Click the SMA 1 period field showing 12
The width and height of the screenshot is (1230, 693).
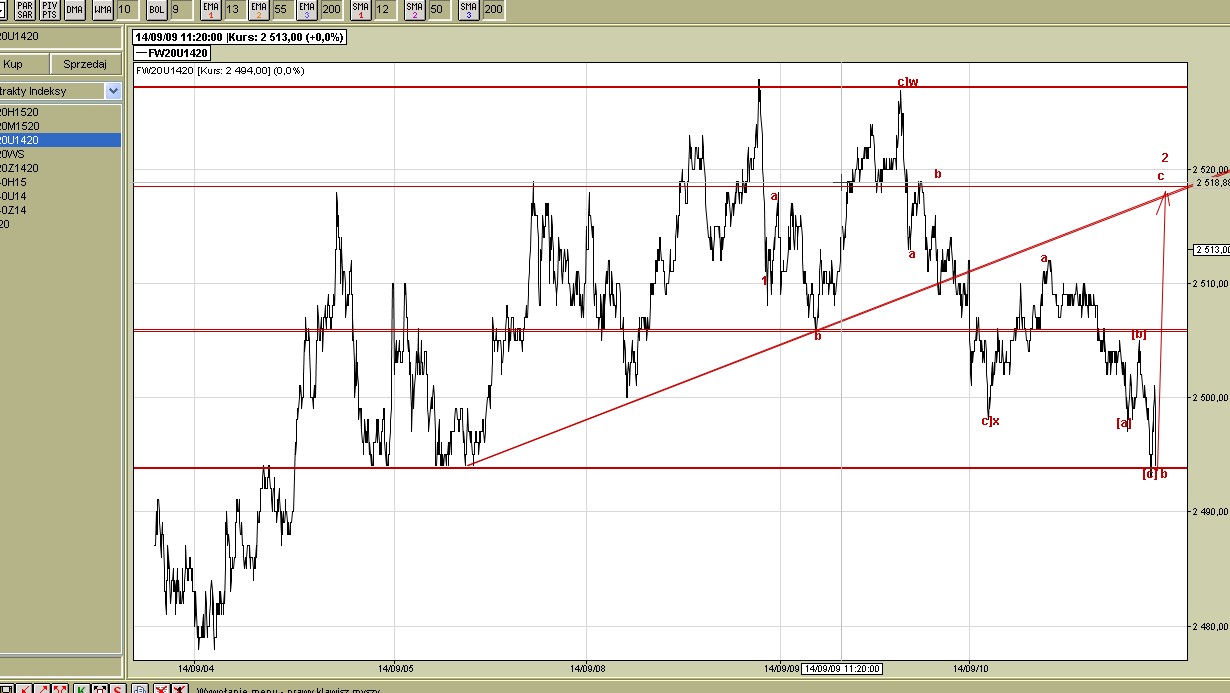click(384, 9)
